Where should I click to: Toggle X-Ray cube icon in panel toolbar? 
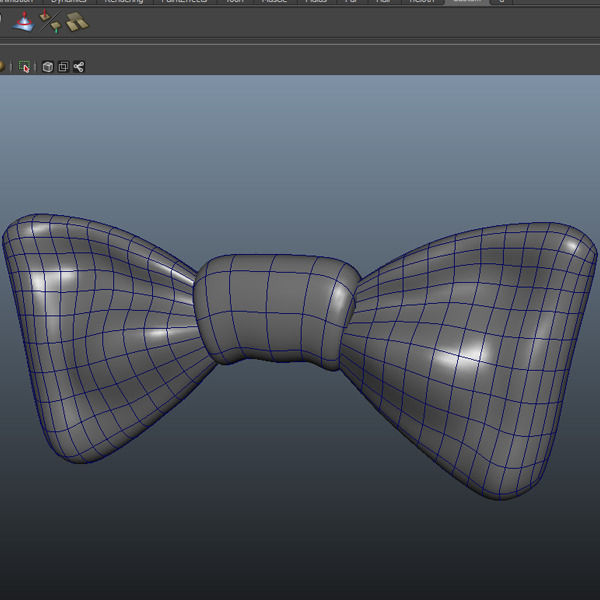point(47,67)
